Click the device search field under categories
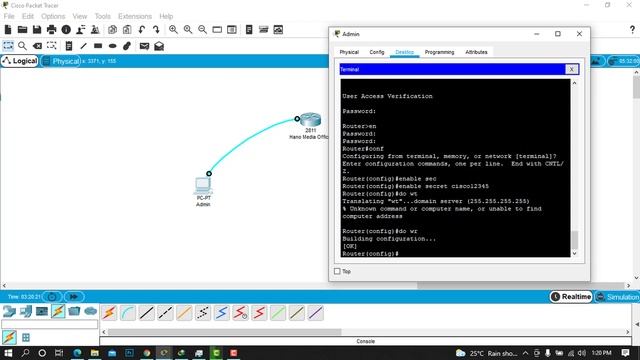 (x=49, y=324)
